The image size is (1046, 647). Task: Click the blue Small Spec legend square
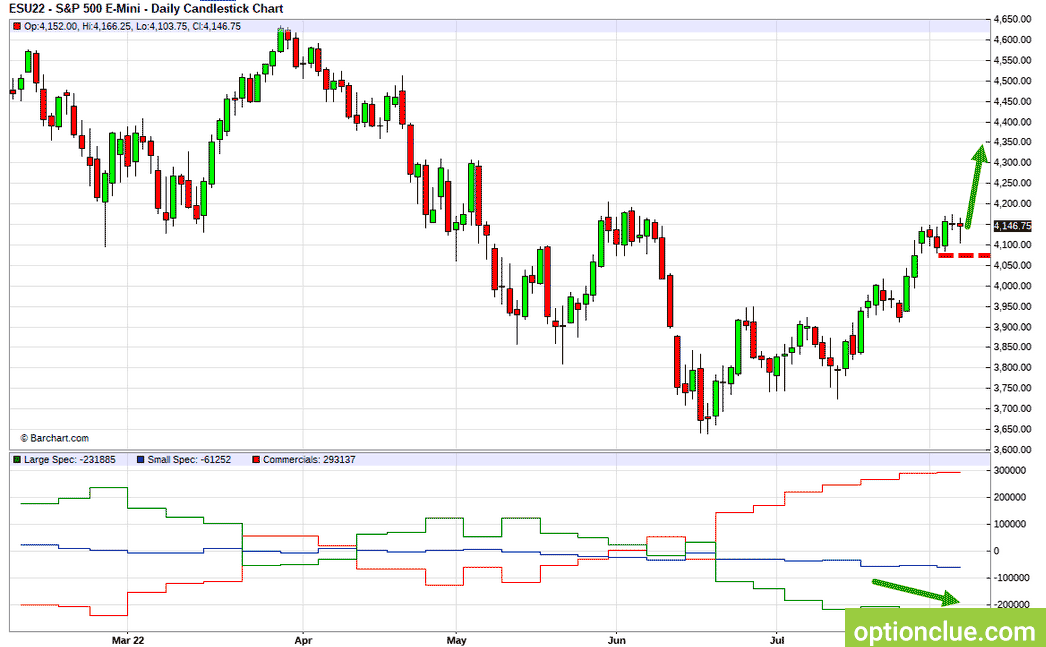140,460
